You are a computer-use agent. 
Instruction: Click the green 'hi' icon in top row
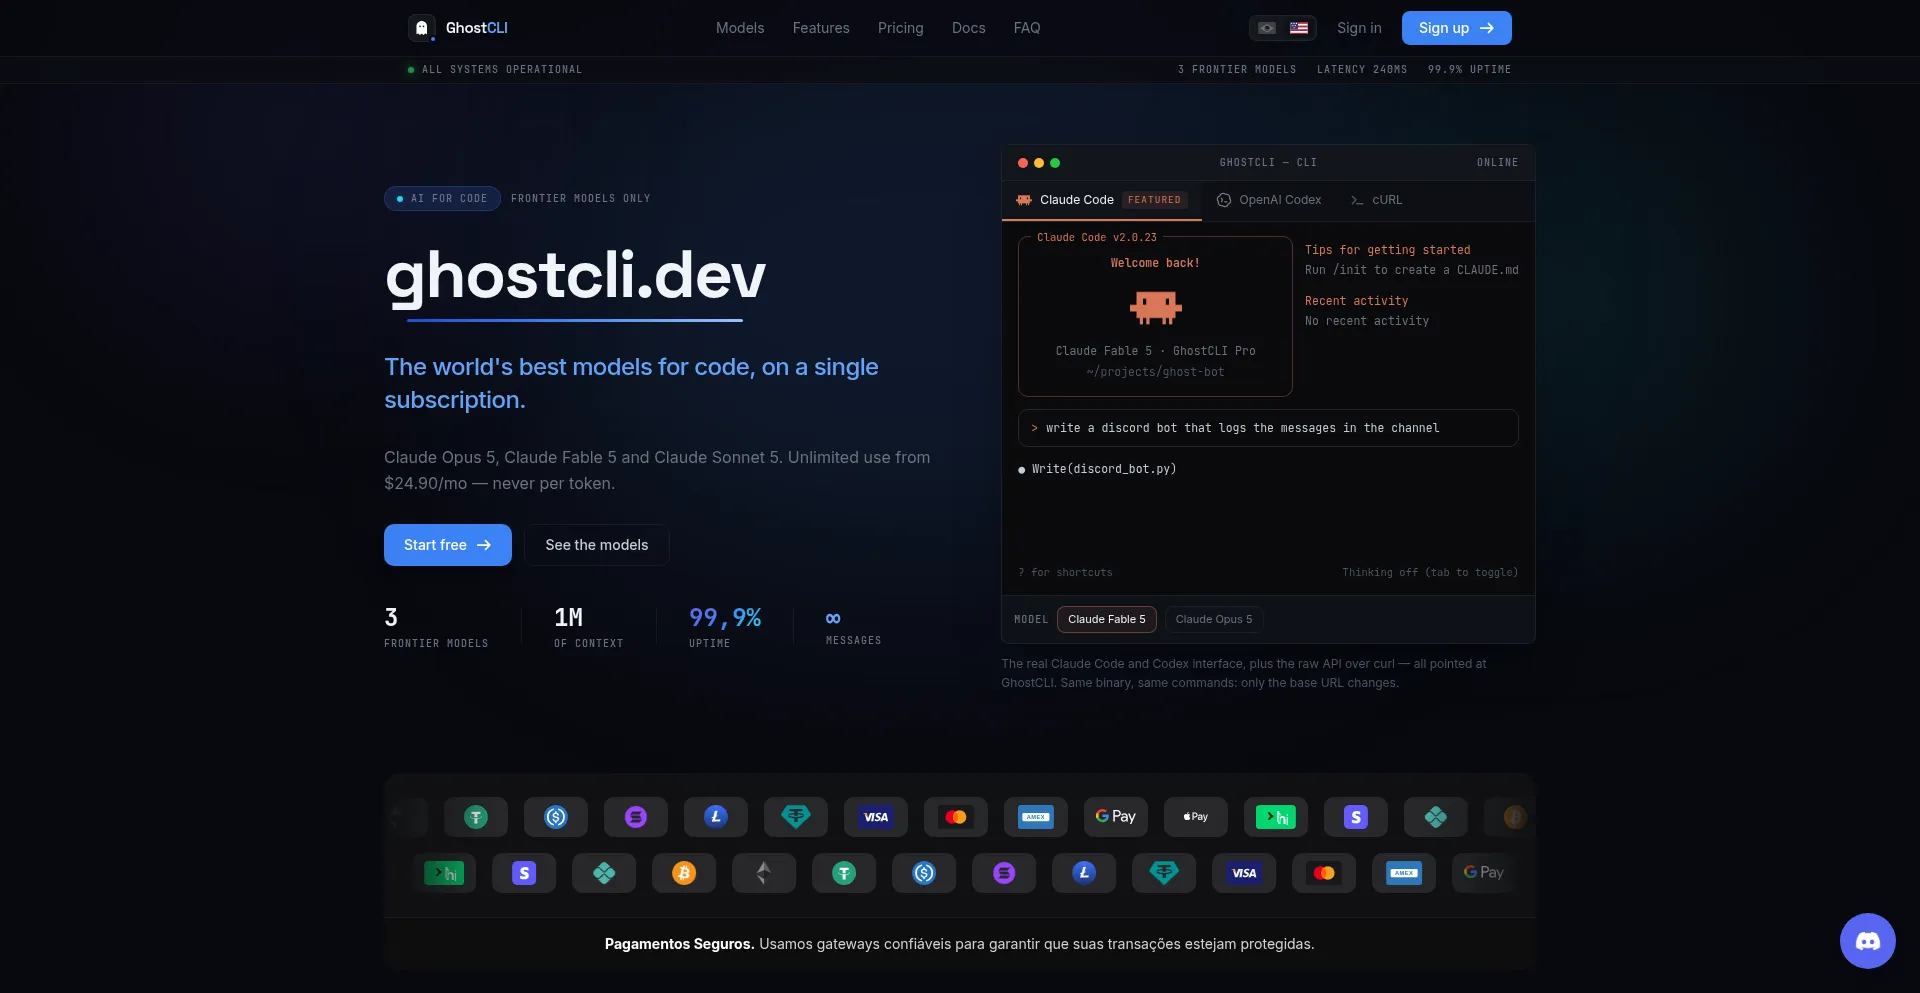[1276, 817]
